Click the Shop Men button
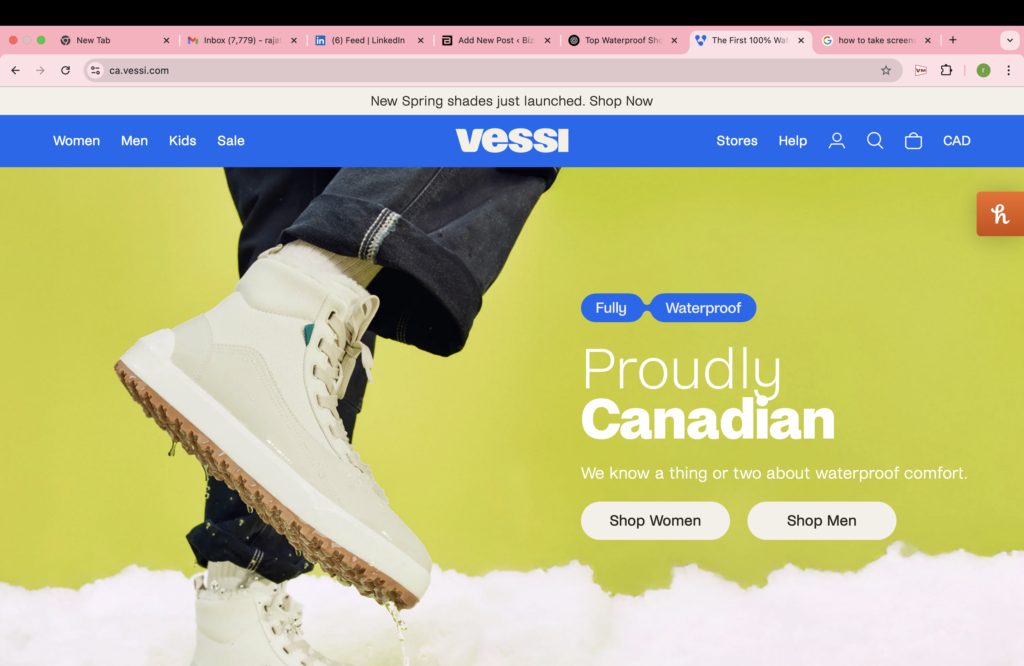The height and width of the screenshot is (666, 1024). click(x=822, y=520)
